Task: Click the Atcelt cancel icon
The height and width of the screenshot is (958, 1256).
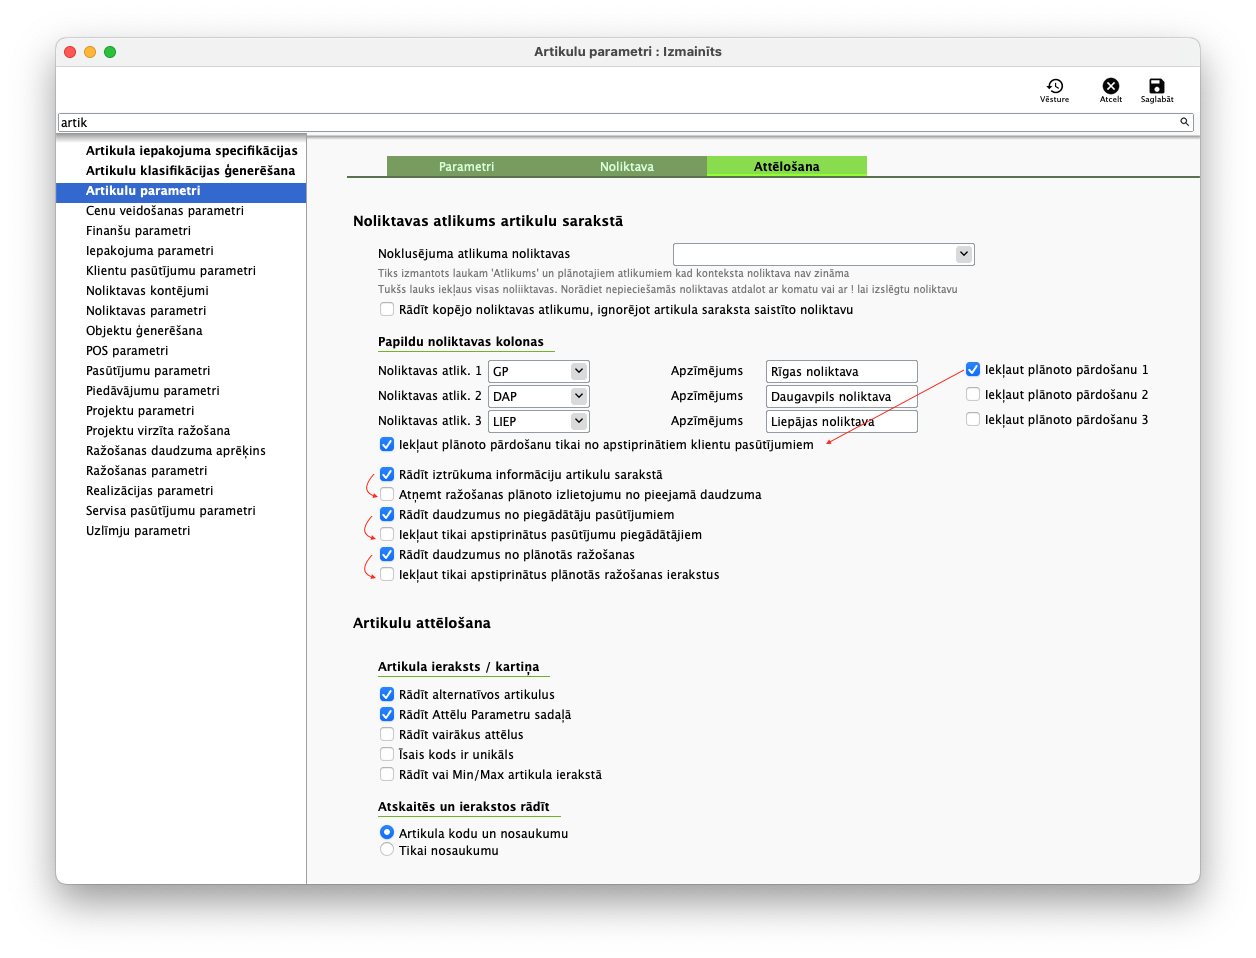Action: [1110, 89]
